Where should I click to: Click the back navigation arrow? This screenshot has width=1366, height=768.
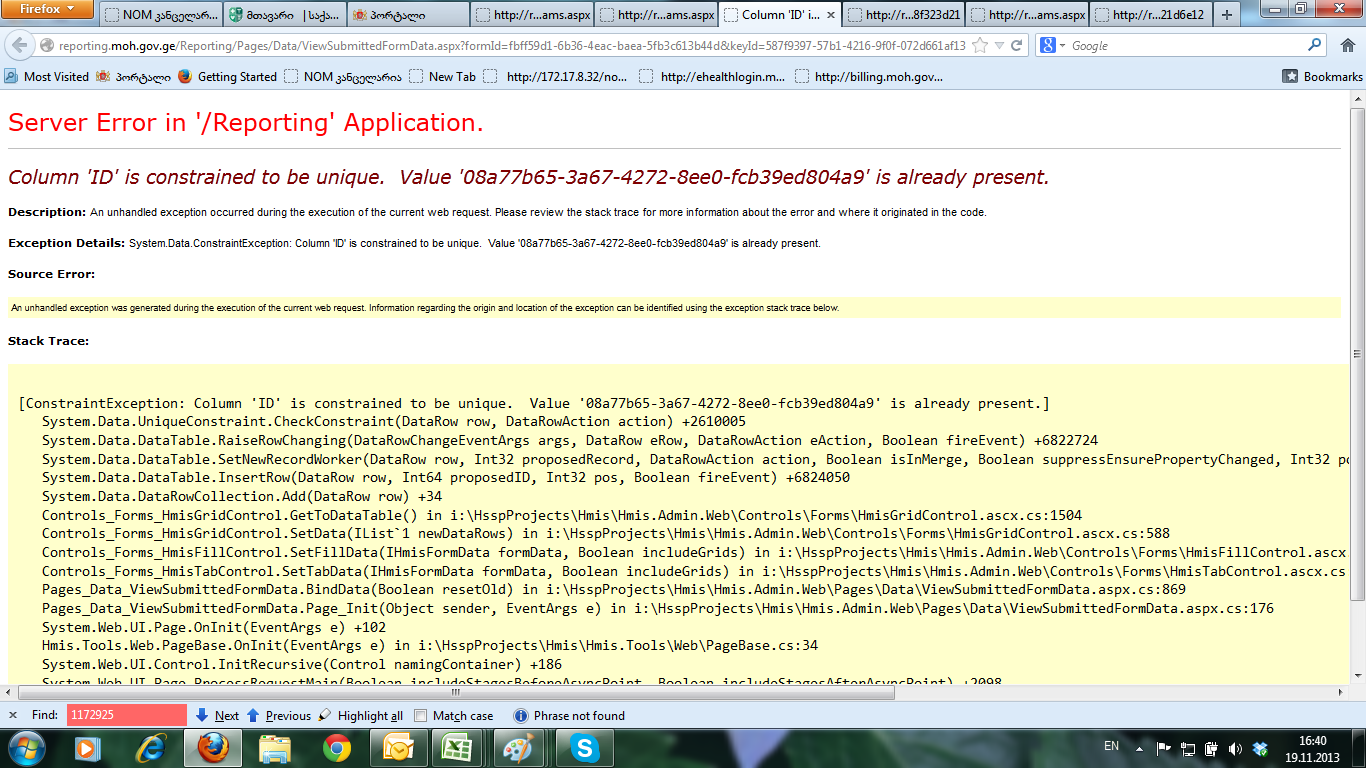[20, 45]
